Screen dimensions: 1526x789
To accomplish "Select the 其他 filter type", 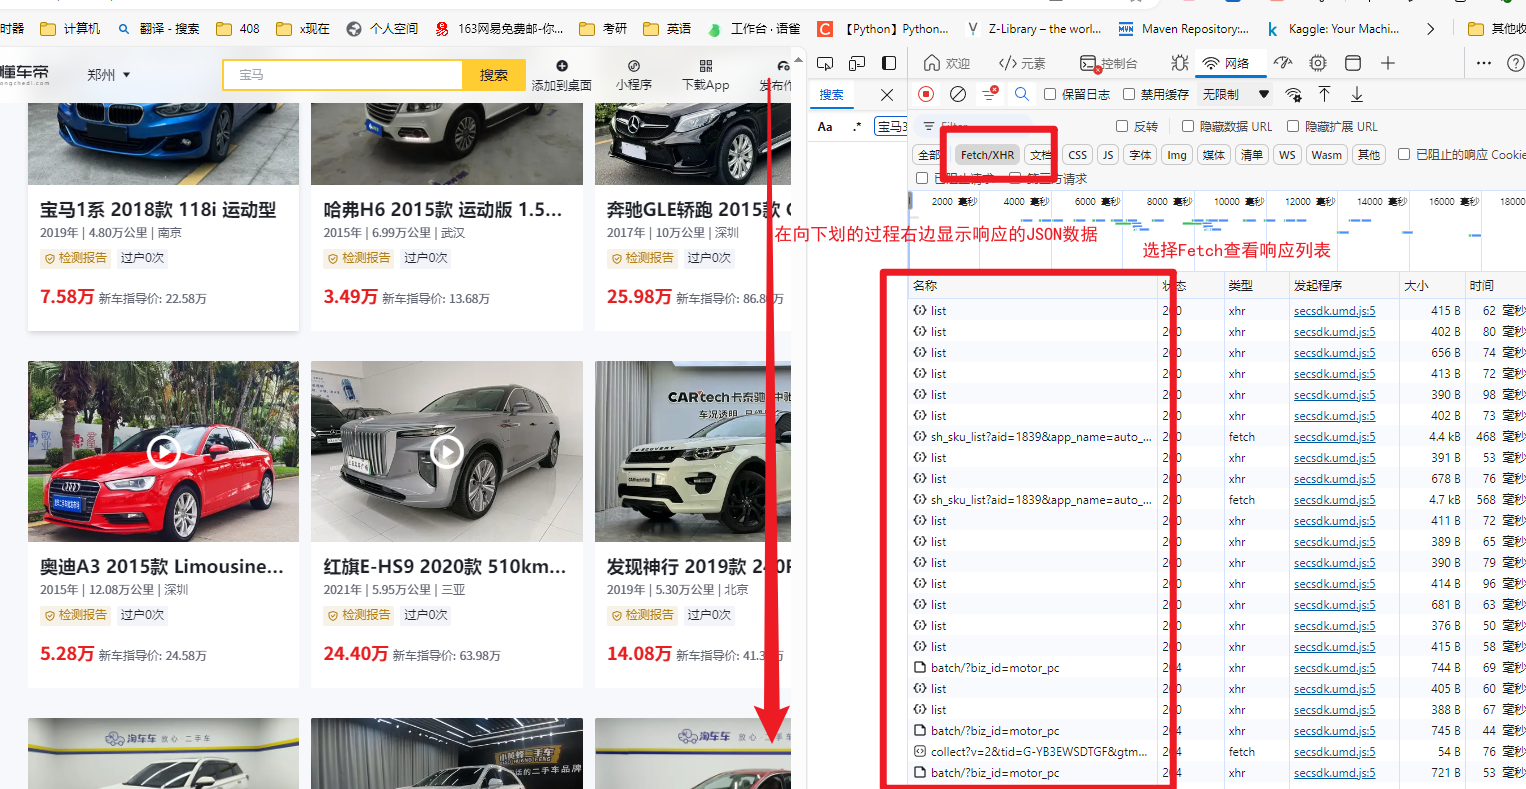I will [x=1369, y=155].
